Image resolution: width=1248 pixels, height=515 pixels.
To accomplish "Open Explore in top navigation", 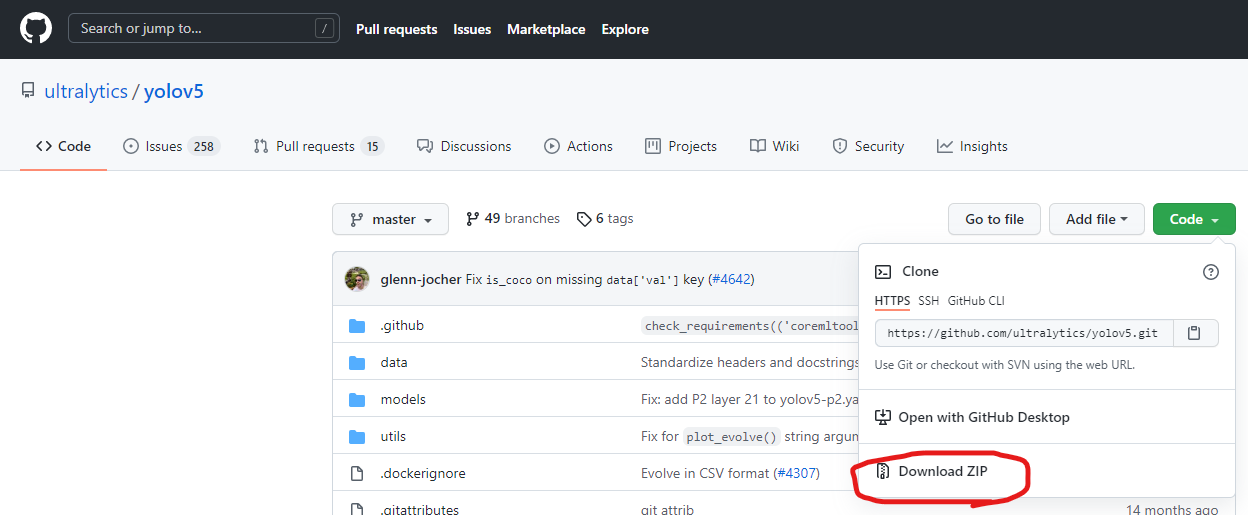I will pyautogui.click(x=625, y=29).
